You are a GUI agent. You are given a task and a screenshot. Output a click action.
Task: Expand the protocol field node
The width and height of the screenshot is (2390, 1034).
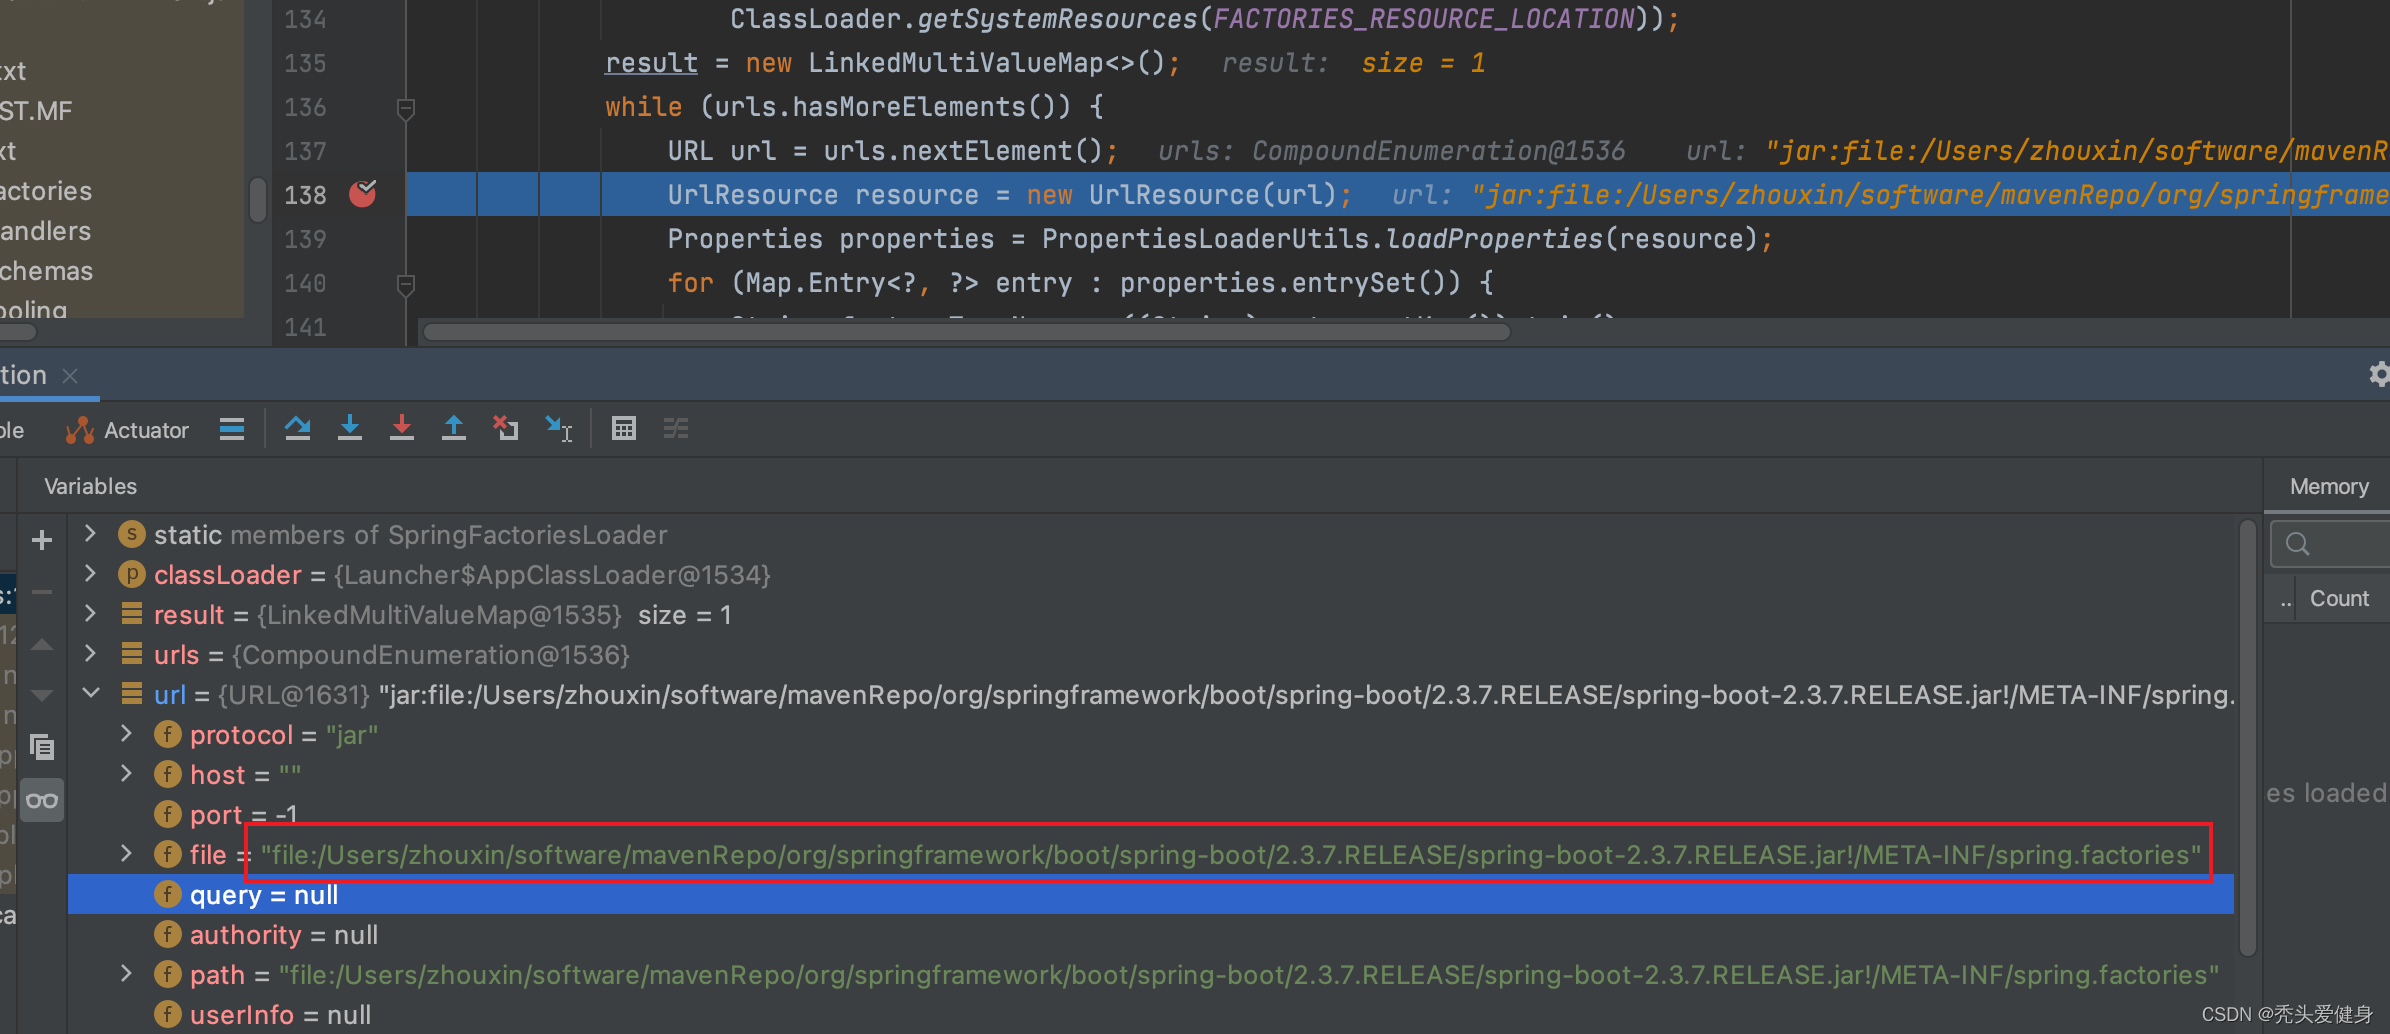tap(126, 734)
